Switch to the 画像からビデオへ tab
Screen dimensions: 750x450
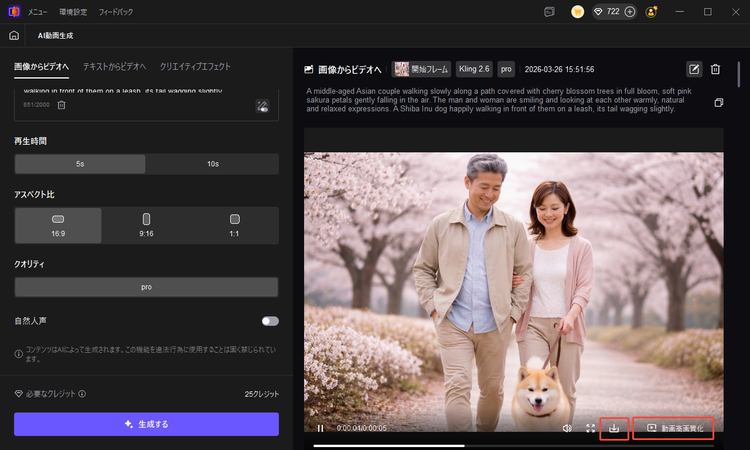click(x=42, y=67)
